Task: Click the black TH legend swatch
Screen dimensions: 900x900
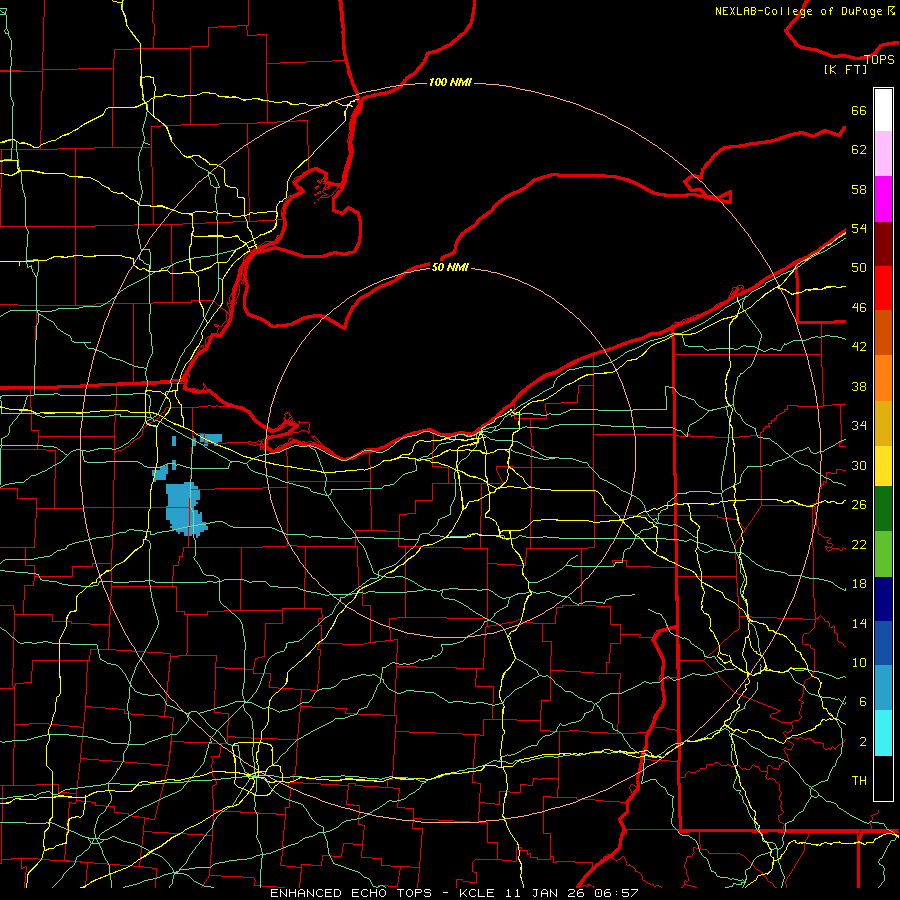Action: click(x=883, y=778)
